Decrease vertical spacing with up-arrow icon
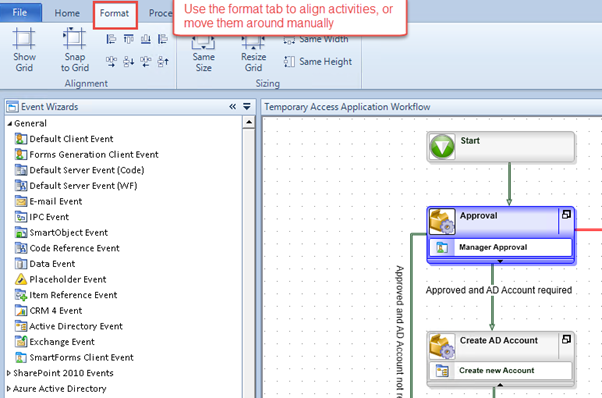 pos(163,61)
